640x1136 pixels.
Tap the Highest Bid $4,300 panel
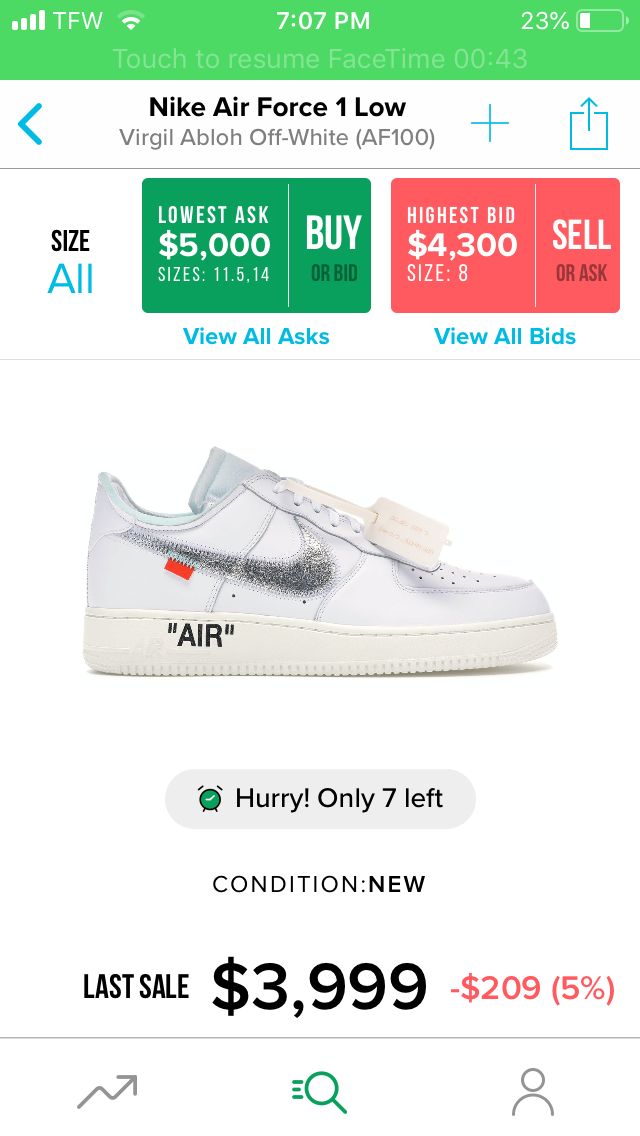point(462,246)
